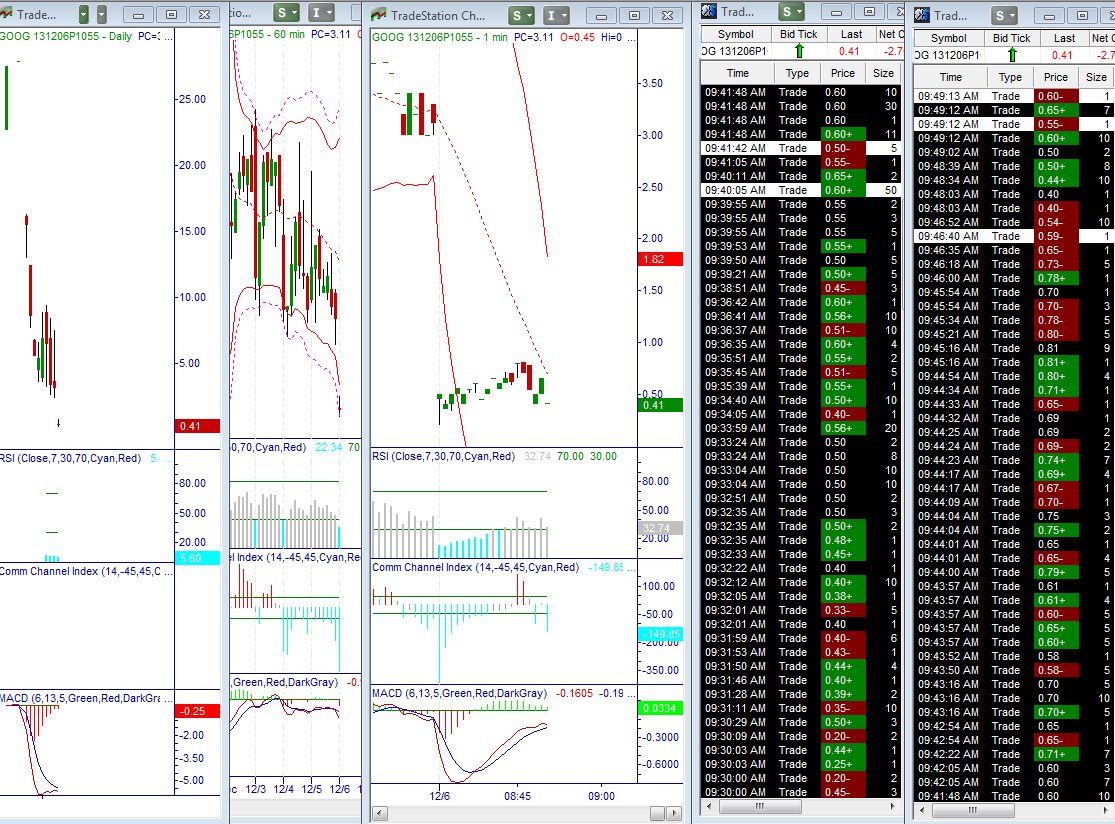Click the 09:40:05 AM trade row with size 50
The width and height of the screenshot is (1115, 824).
click(x=801, y=191)
